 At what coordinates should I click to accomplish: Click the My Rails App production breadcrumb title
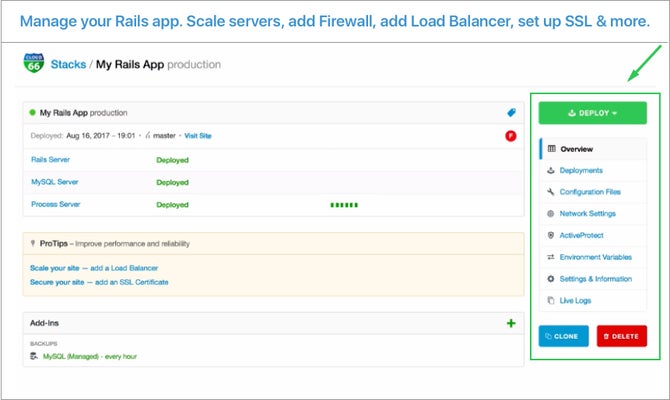pyautogui.click(x=158, y=64)
